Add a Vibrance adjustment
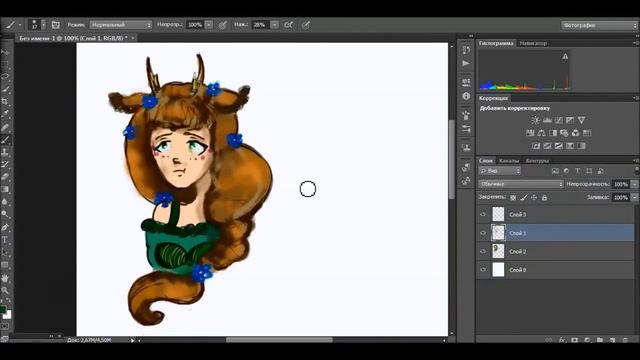Image resolution: width=640 pixels, height=360 pixels. (x=570, y=120)
